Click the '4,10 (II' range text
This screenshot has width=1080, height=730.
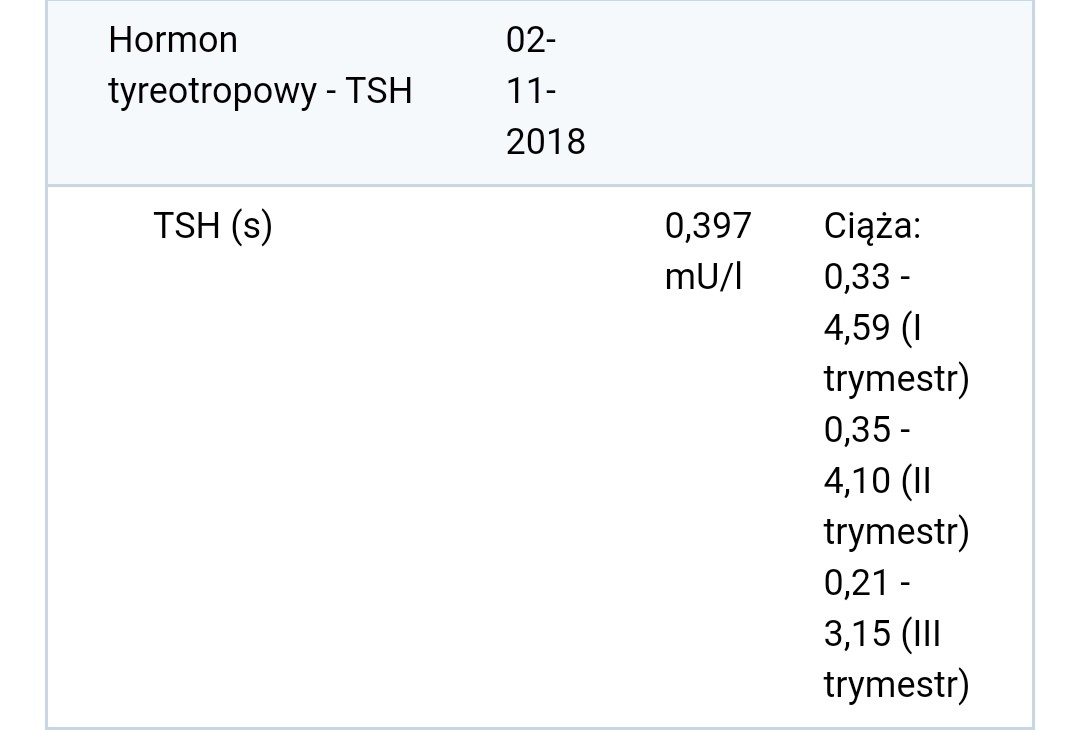[878, 481]
